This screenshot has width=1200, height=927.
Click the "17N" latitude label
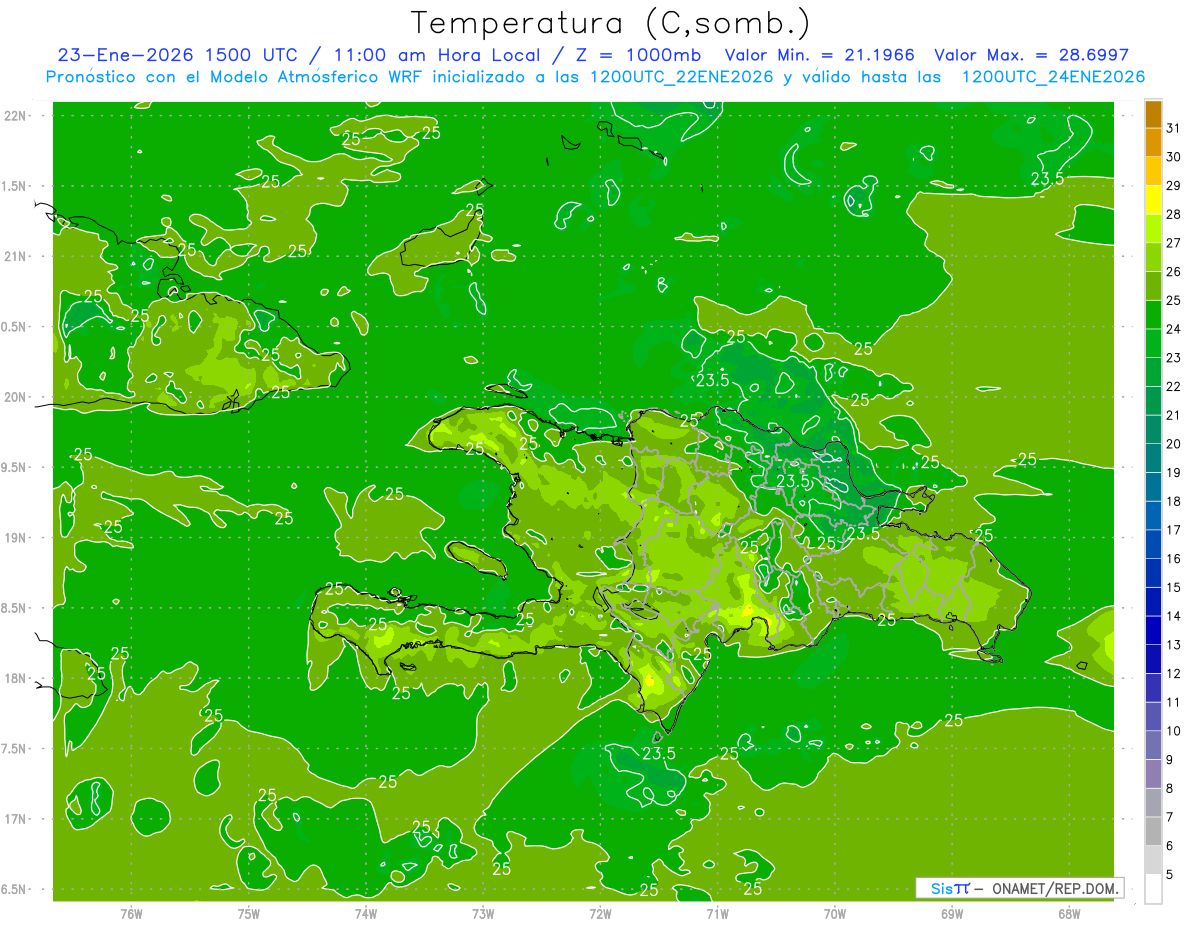coord(16,819)
